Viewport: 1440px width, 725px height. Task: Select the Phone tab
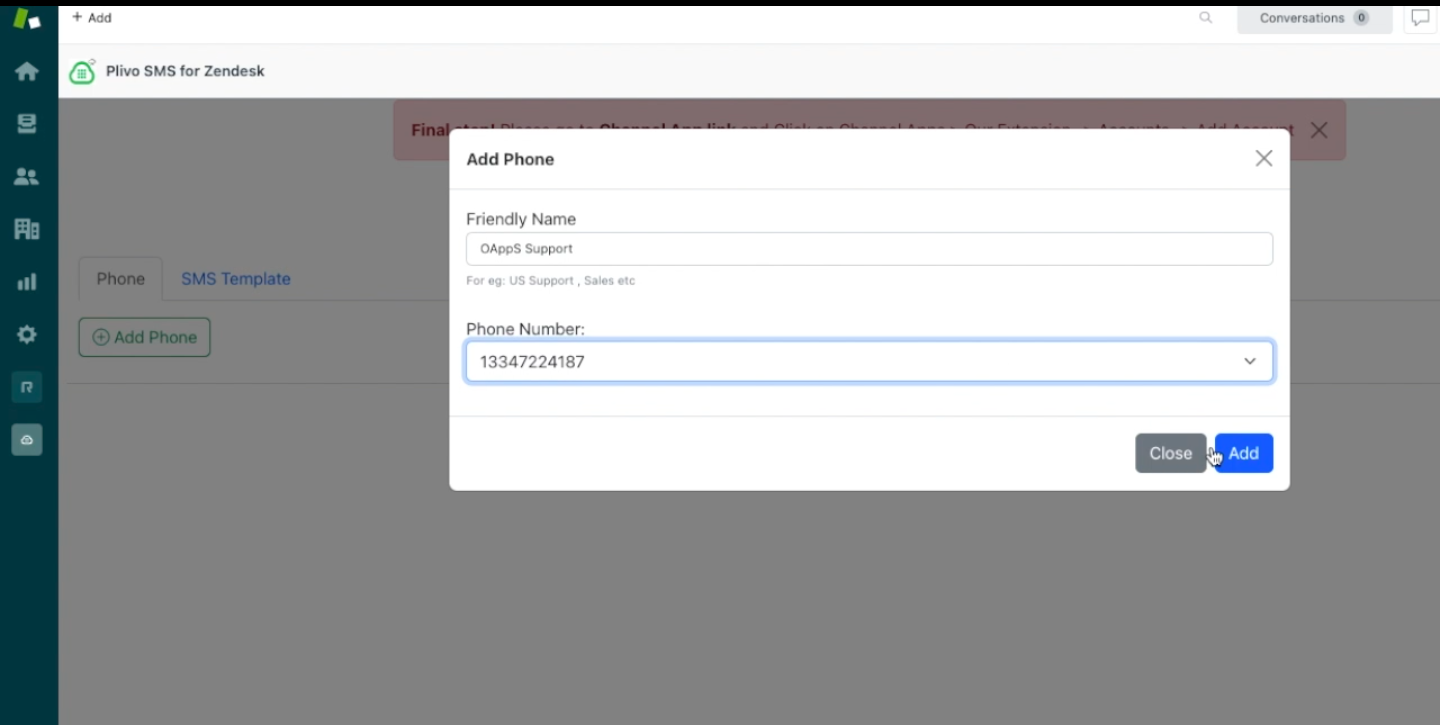121,279
